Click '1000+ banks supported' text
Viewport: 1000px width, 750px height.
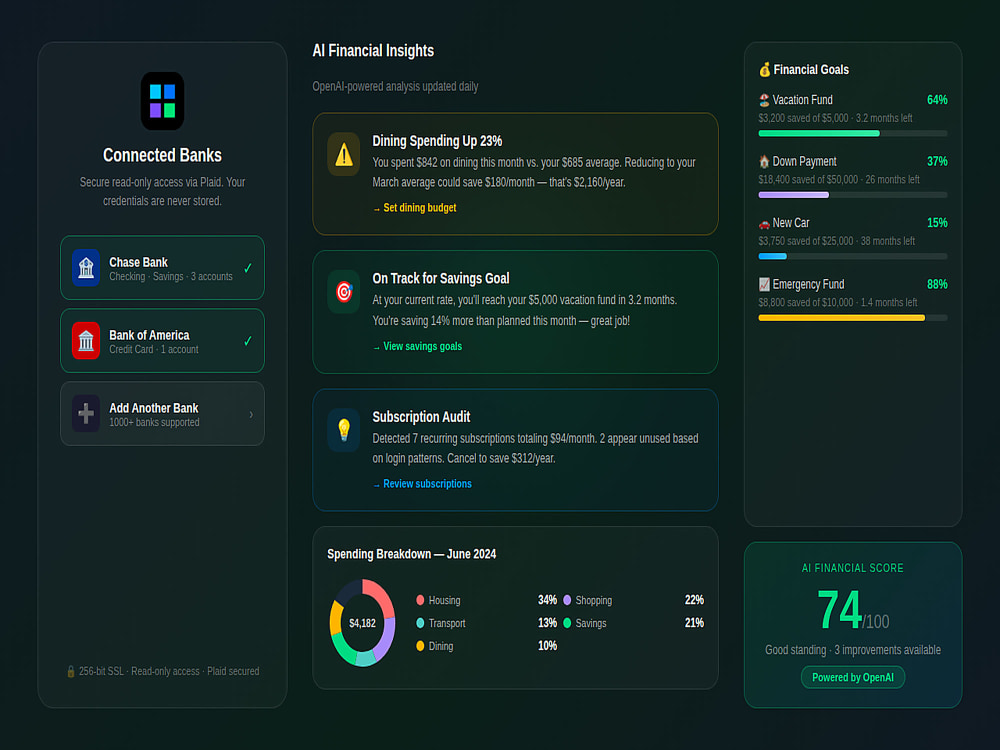[x=154, y=423]
